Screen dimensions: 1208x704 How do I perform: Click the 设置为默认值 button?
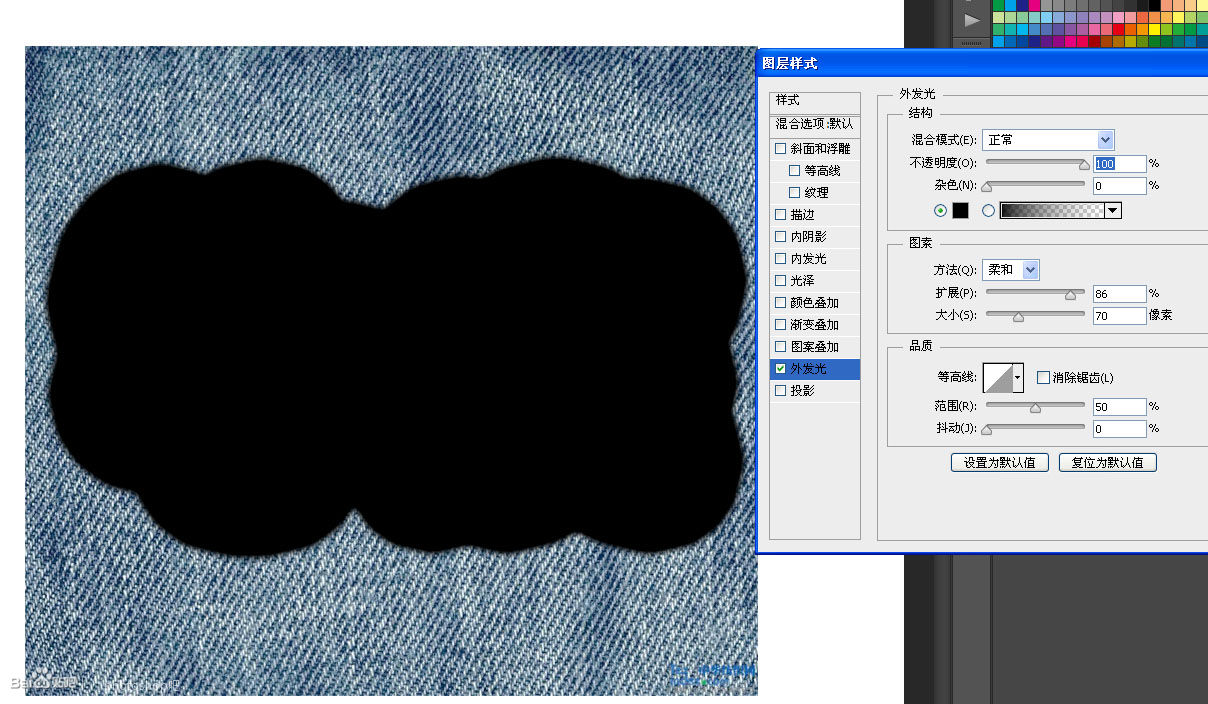[x=1000, y=462]
